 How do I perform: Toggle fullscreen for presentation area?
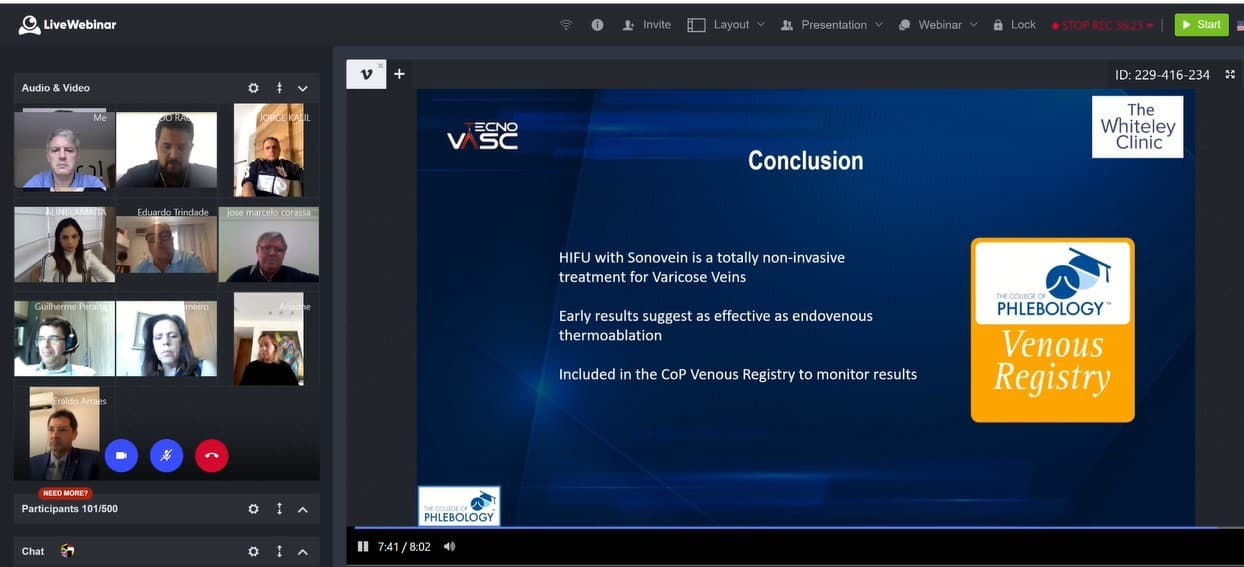(x=1230, y=74)
